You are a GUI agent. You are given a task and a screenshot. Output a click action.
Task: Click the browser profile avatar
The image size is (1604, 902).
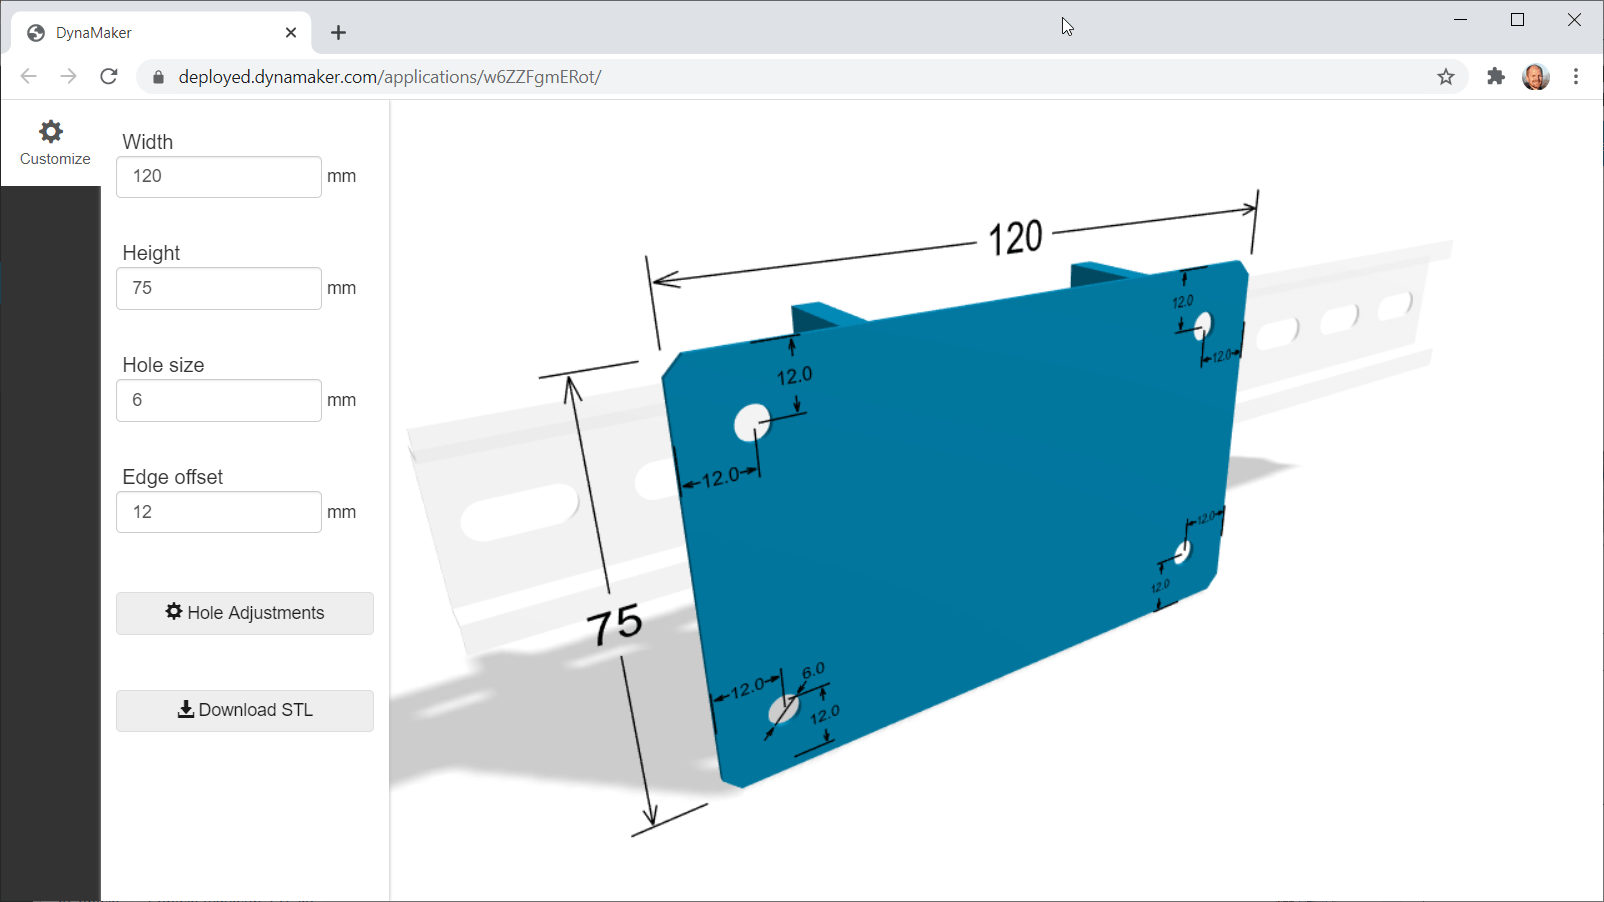[x=1534, y=76]
